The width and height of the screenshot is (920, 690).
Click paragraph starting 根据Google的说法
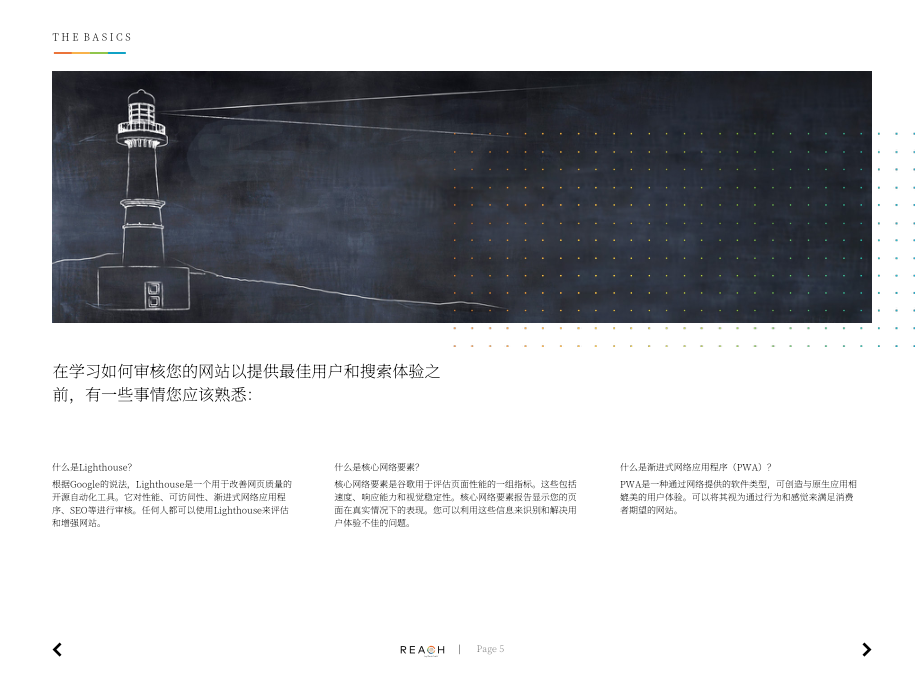pyautogui.click(x=172, y=503)
